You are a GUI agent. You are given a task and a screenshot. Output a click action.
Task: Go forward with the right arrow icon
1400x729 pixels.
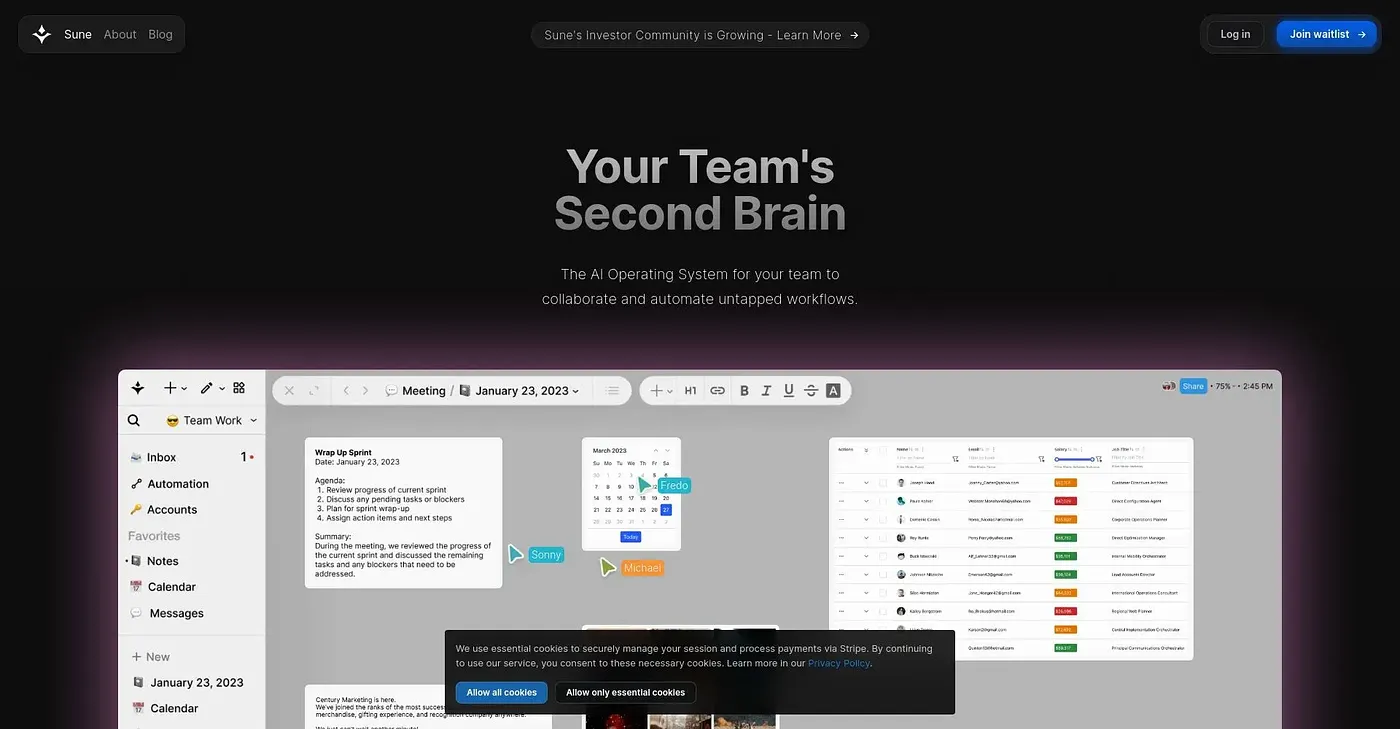coord(366,391)
